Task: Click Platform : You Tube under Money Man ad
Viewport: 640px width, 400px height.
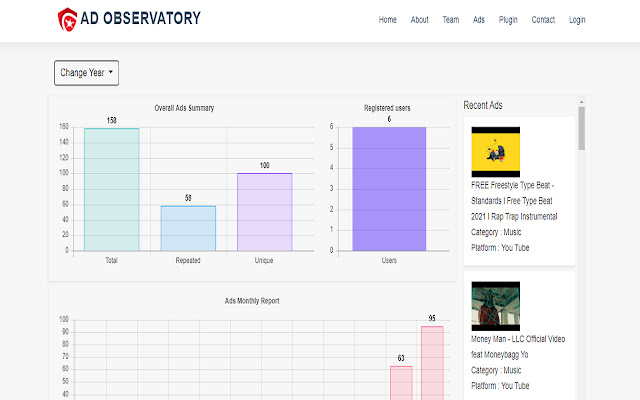Action: [500, 386]
